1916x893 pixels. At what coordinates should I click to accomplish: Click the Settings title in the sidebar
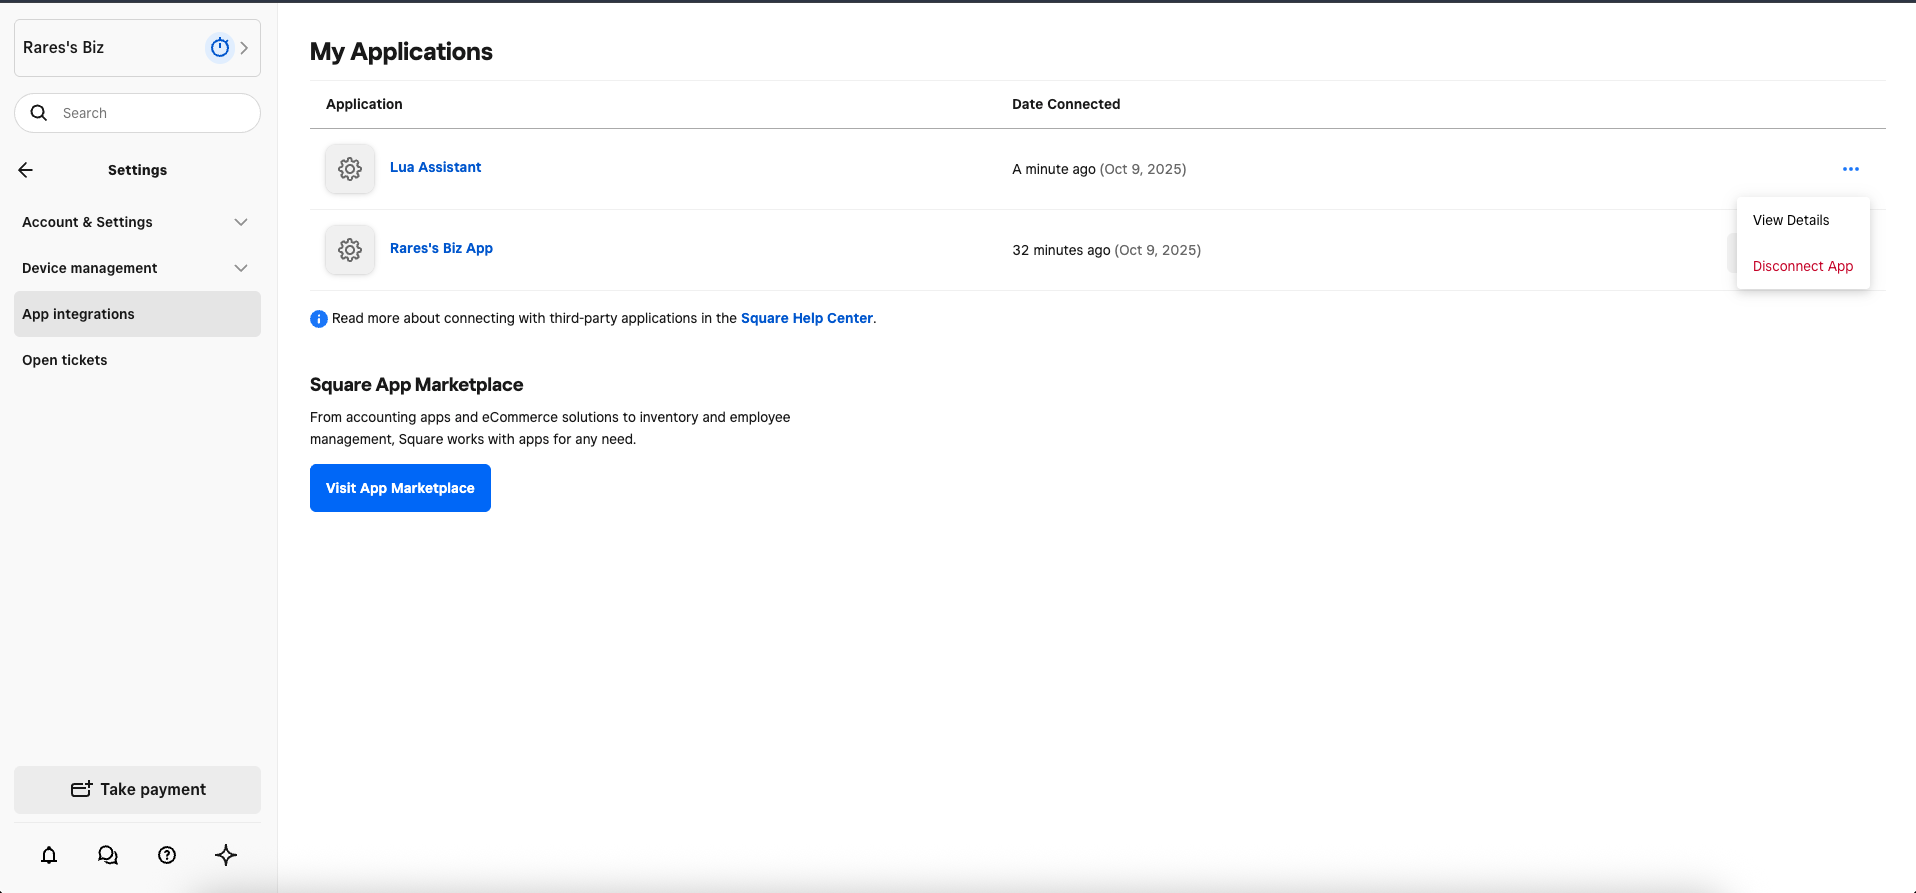[x=137, y=170]
